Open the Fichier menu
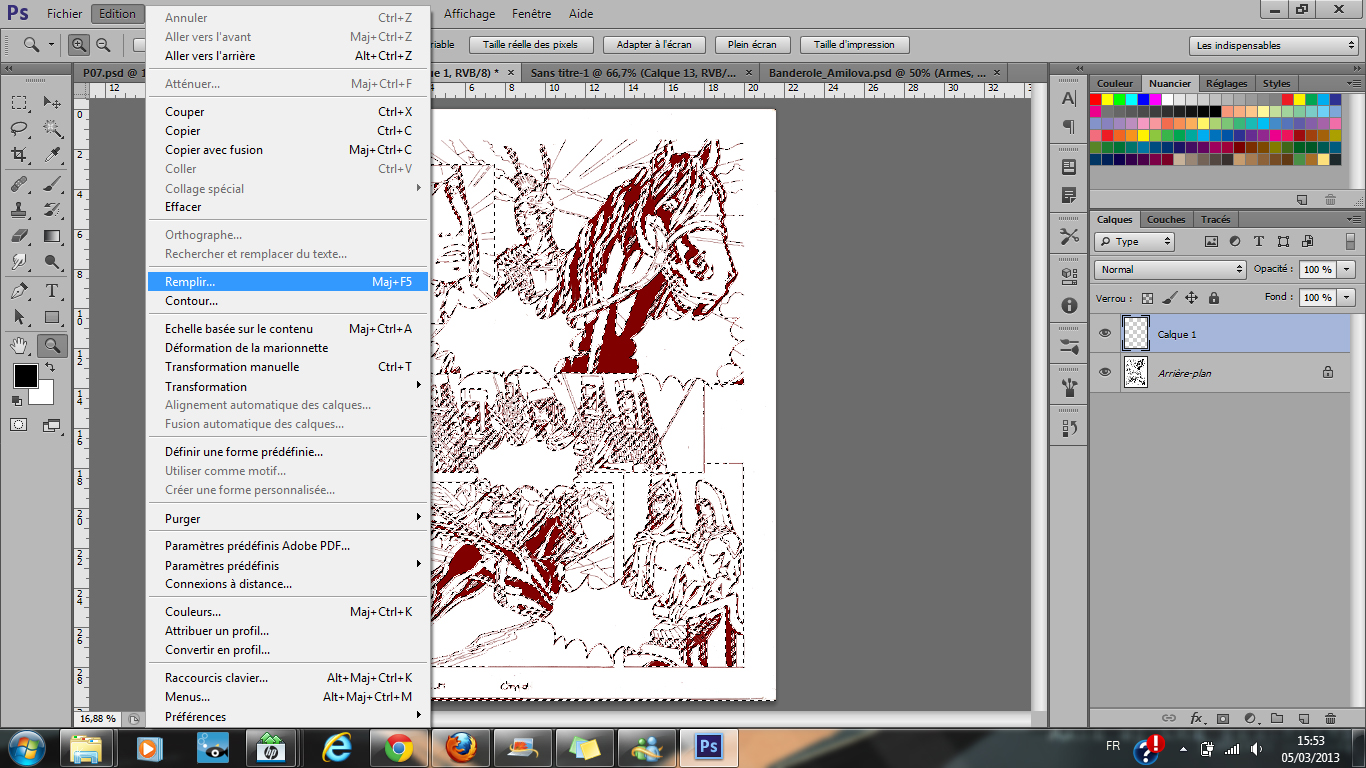The width and height of the screenshot is (1366, 768). point(65,14)
